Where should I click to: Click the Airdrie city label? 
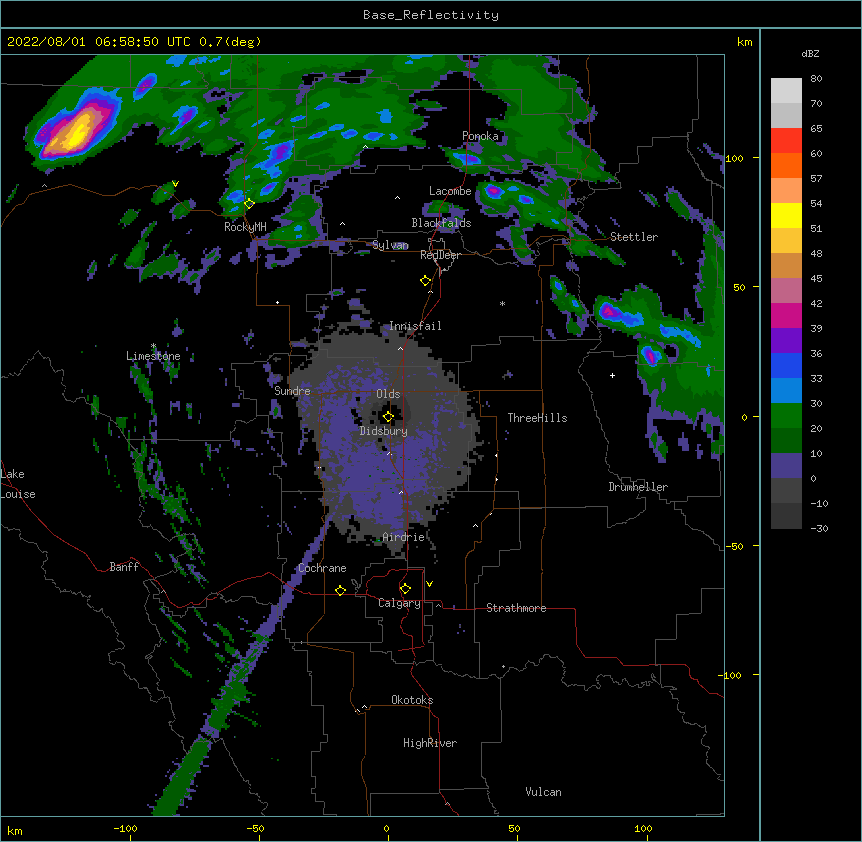(404, 537)
